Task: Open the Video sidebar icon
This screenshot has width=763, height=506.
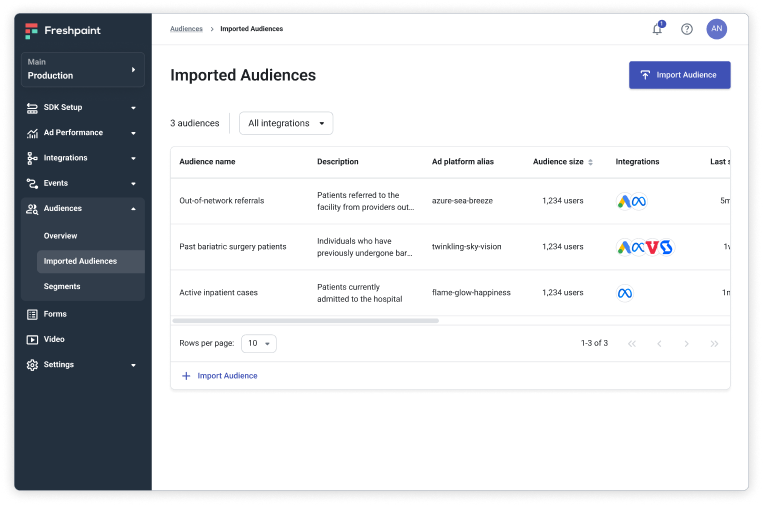Action: pyautogui.click(x=32, y=339)
